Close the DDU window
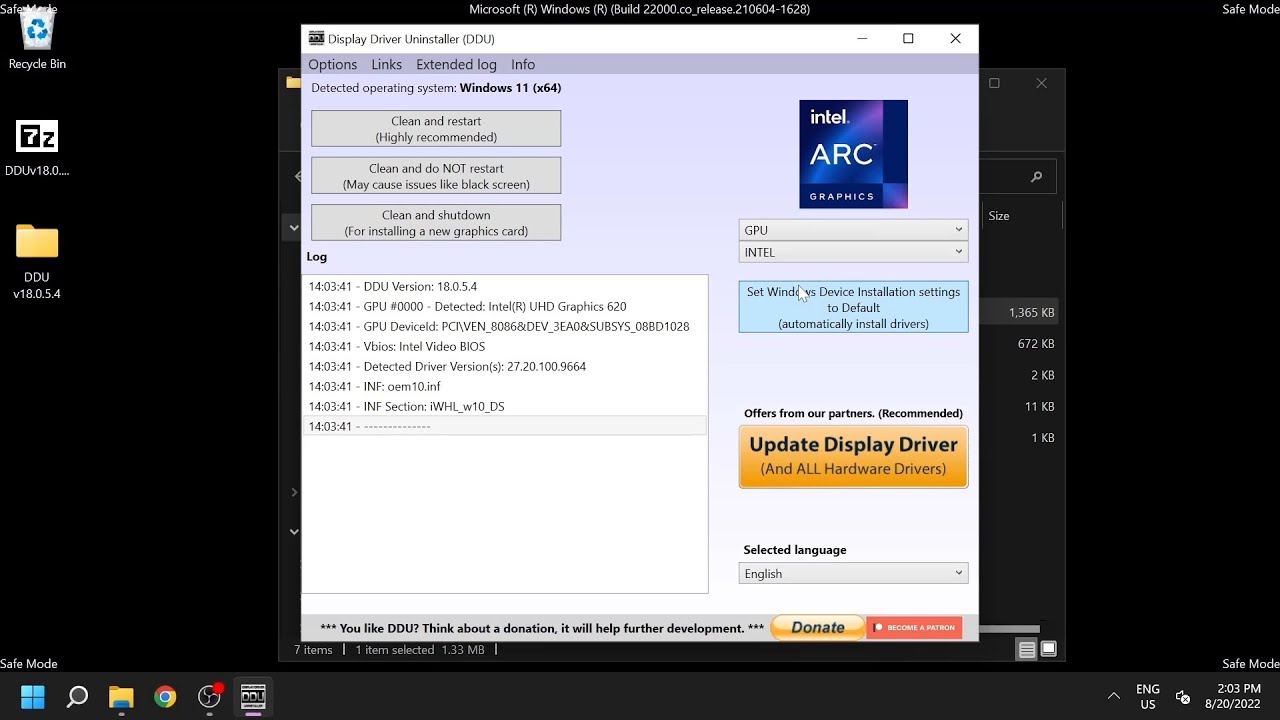1280x720 pixels. pyautogui.click(x=955, y=38)
